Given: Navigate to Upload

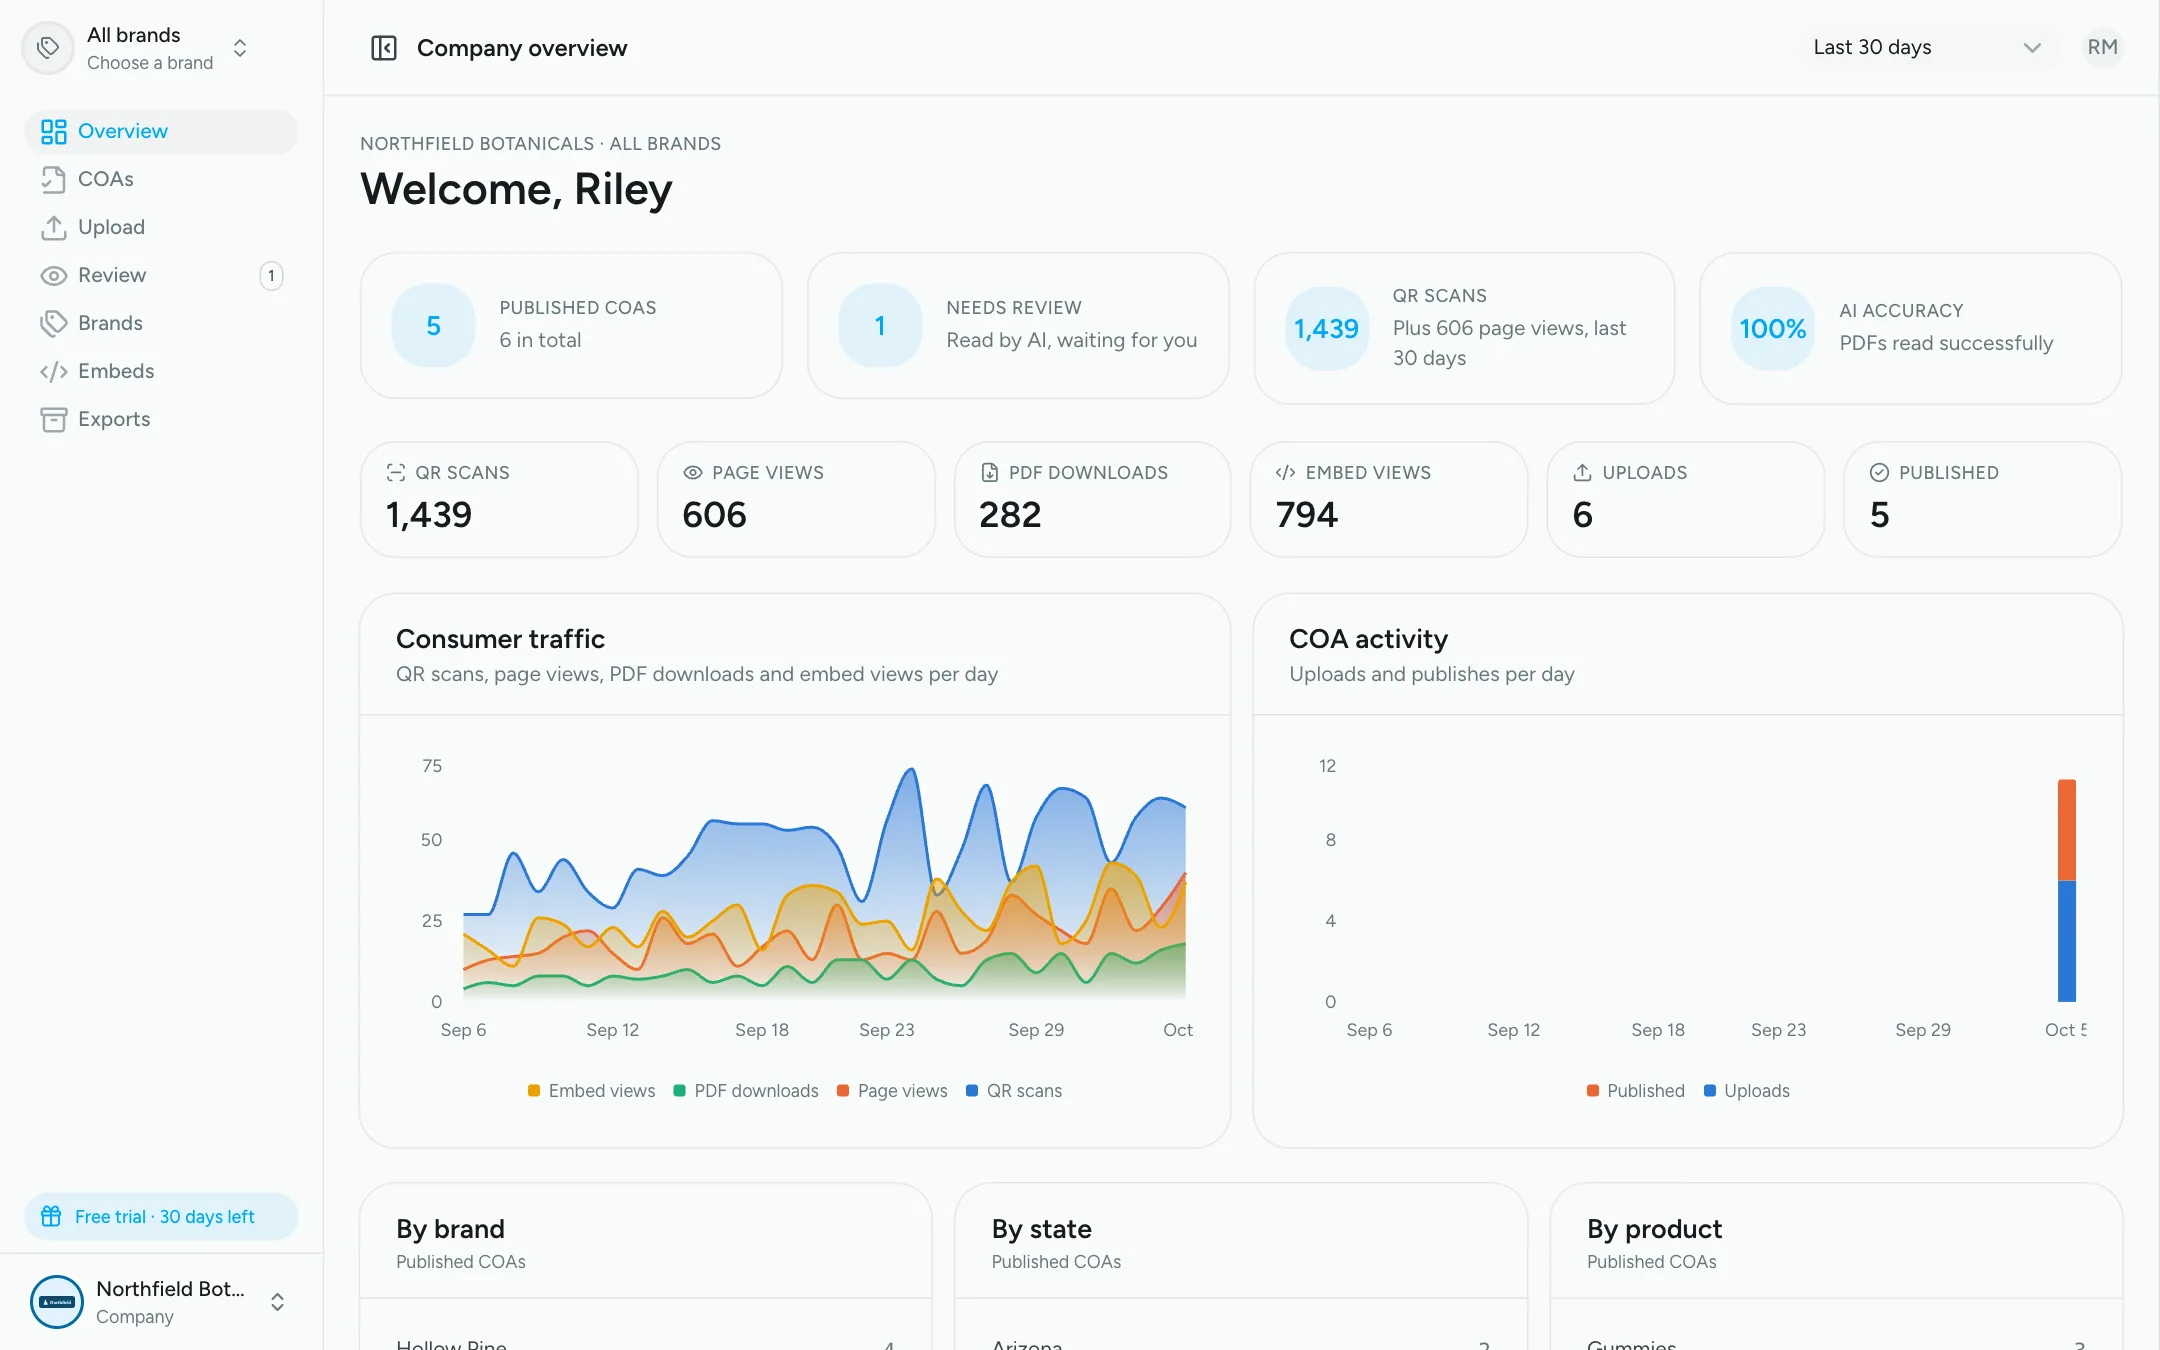Looking at the screenshot, I should (161, 227).
